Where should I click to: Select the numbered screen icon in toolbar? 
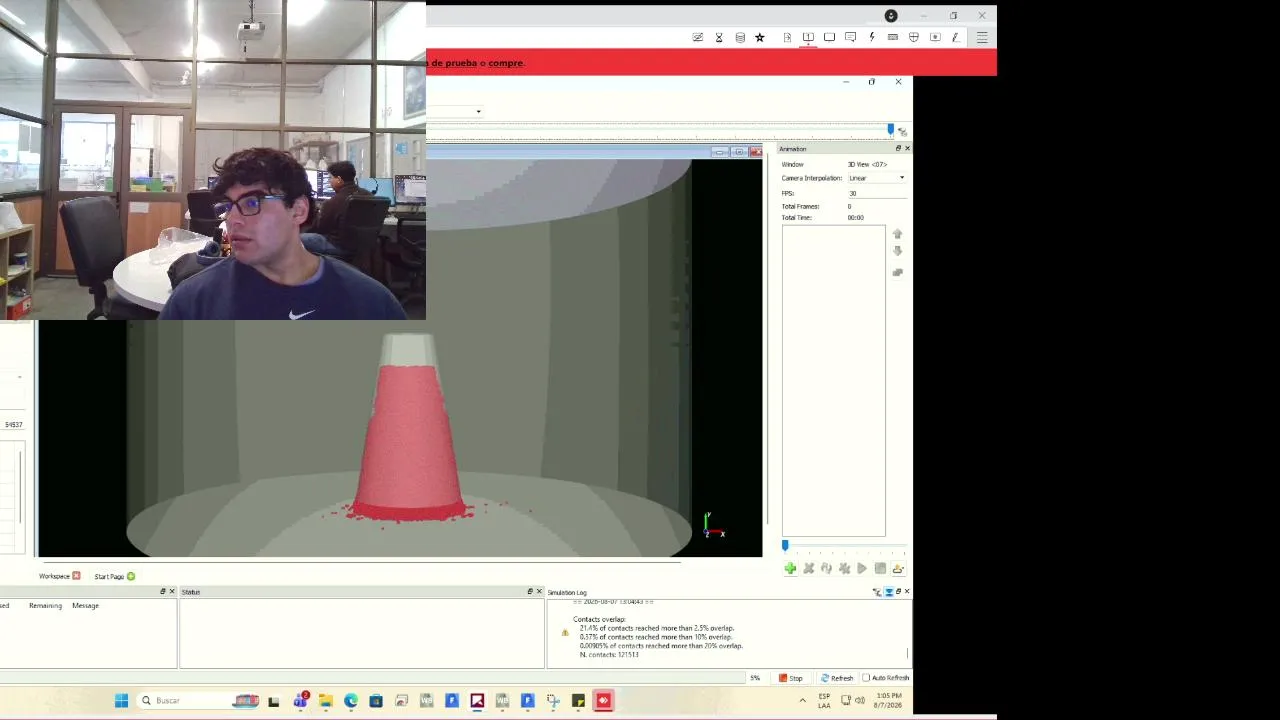[808, 38]
